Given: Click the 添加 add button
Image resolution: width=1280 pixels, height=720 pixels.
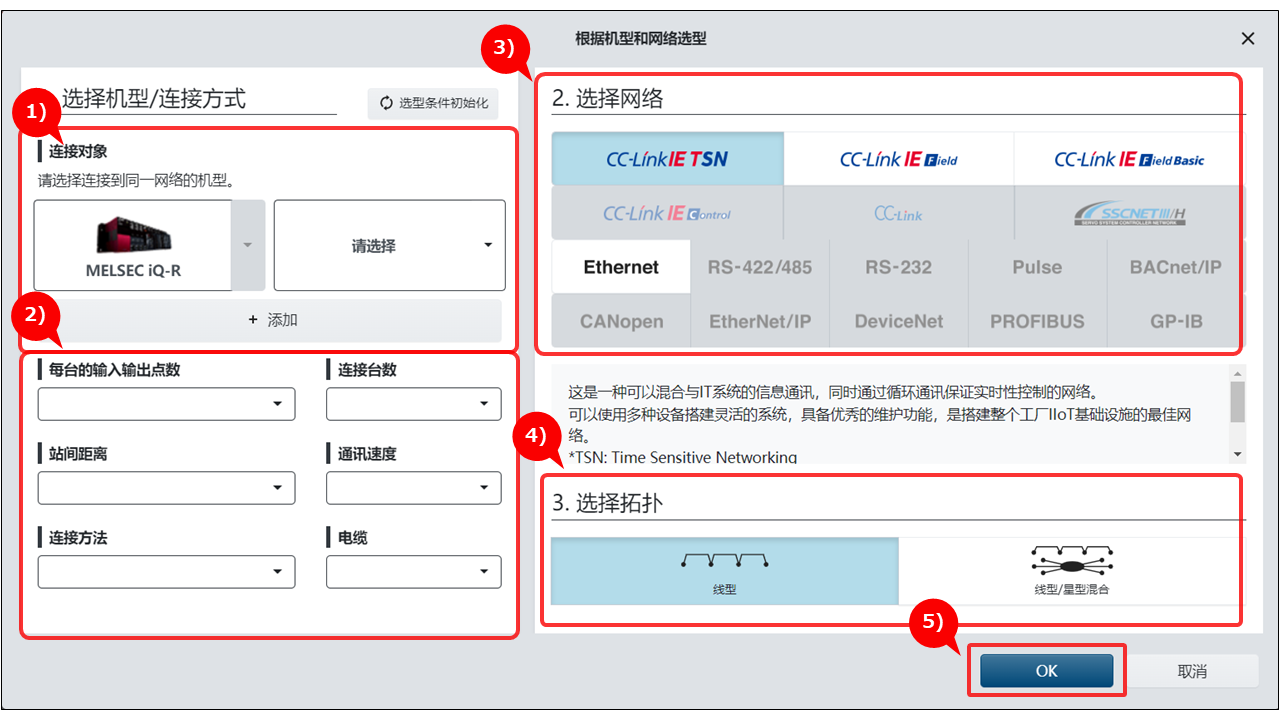Looking at the screenshot, I should tap(273, 320).
